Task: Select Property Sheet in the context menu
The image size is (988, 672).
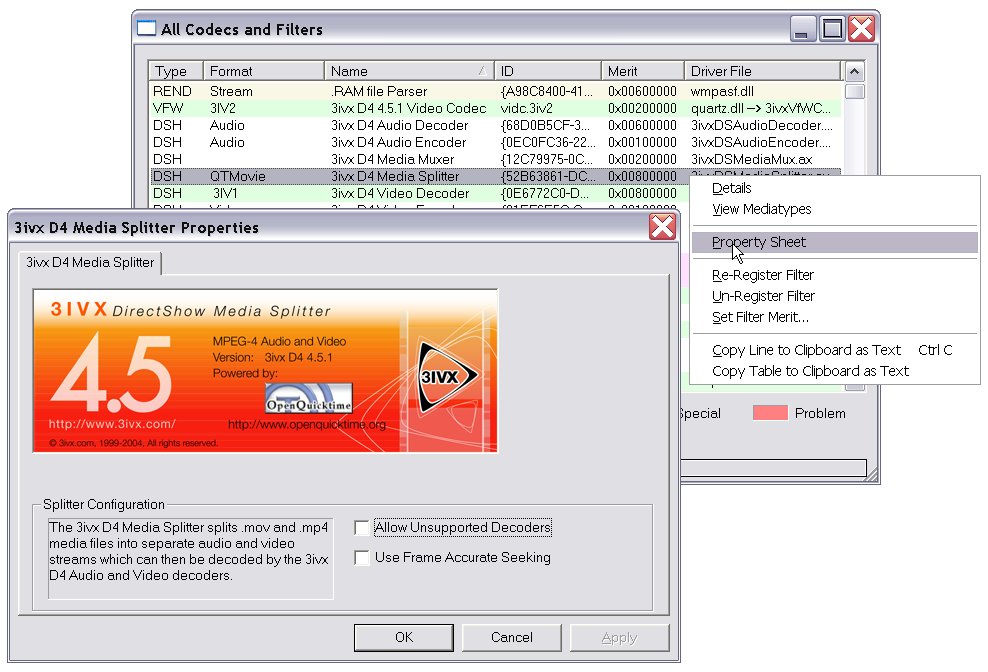Action: click(835, 242)
